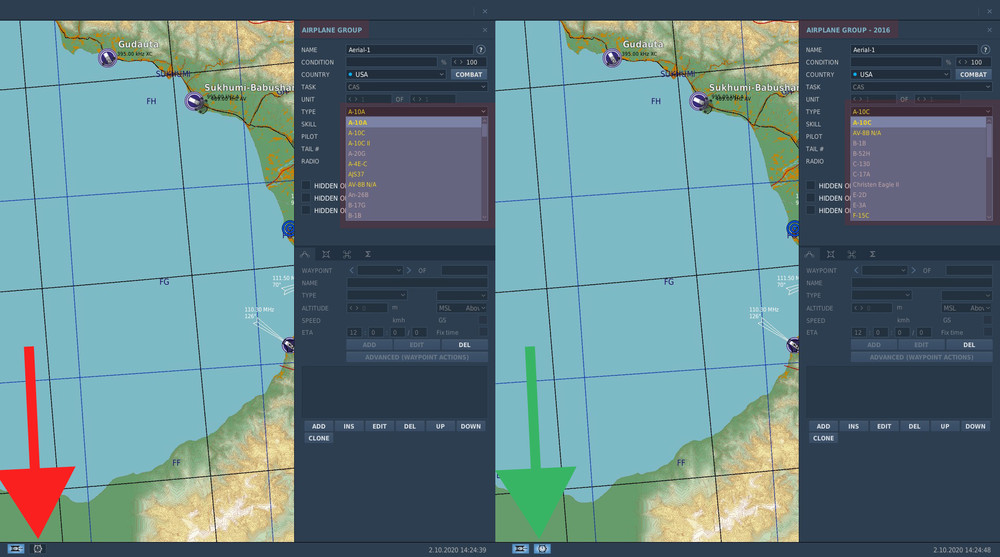Open the help icon beside the left Name field
Screen dimensions: 1000x557
[x=481, y=49]
